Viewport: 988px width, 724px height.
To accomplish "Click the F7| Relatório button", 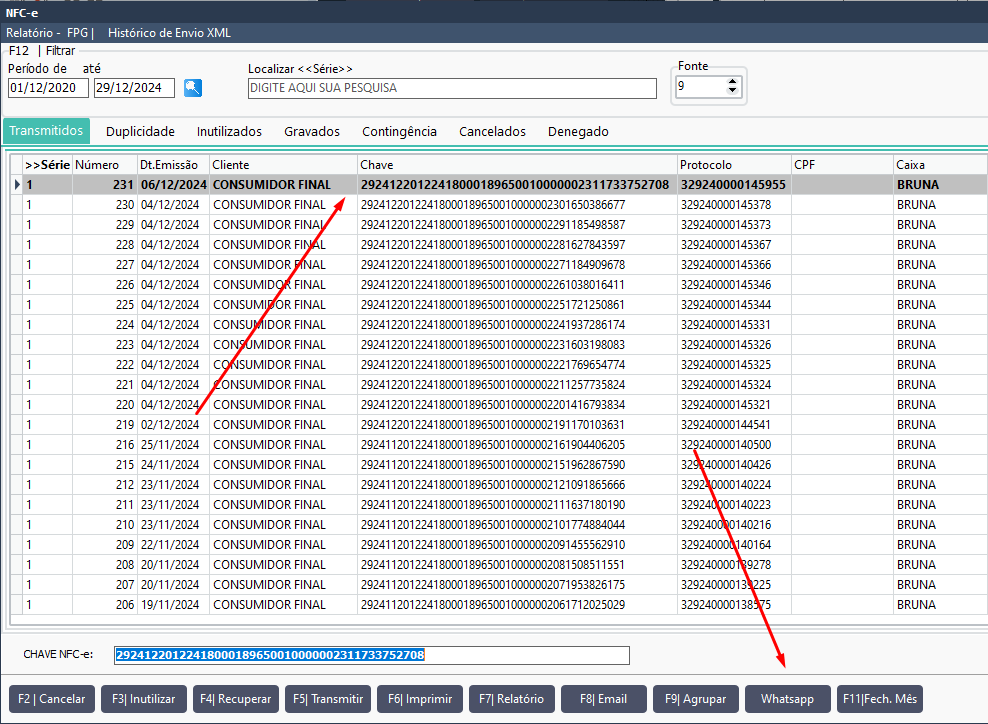I will pos(512,699).
